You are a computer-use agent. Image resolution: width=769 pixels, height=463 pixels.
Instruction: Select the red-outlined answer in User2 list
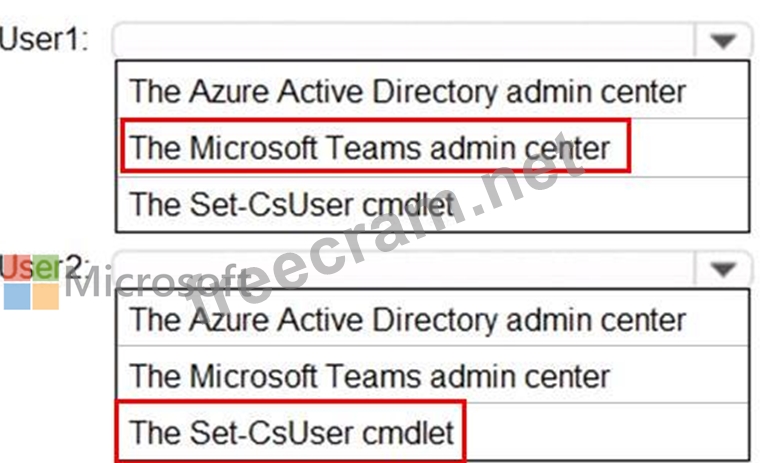(x=292, y=432)
